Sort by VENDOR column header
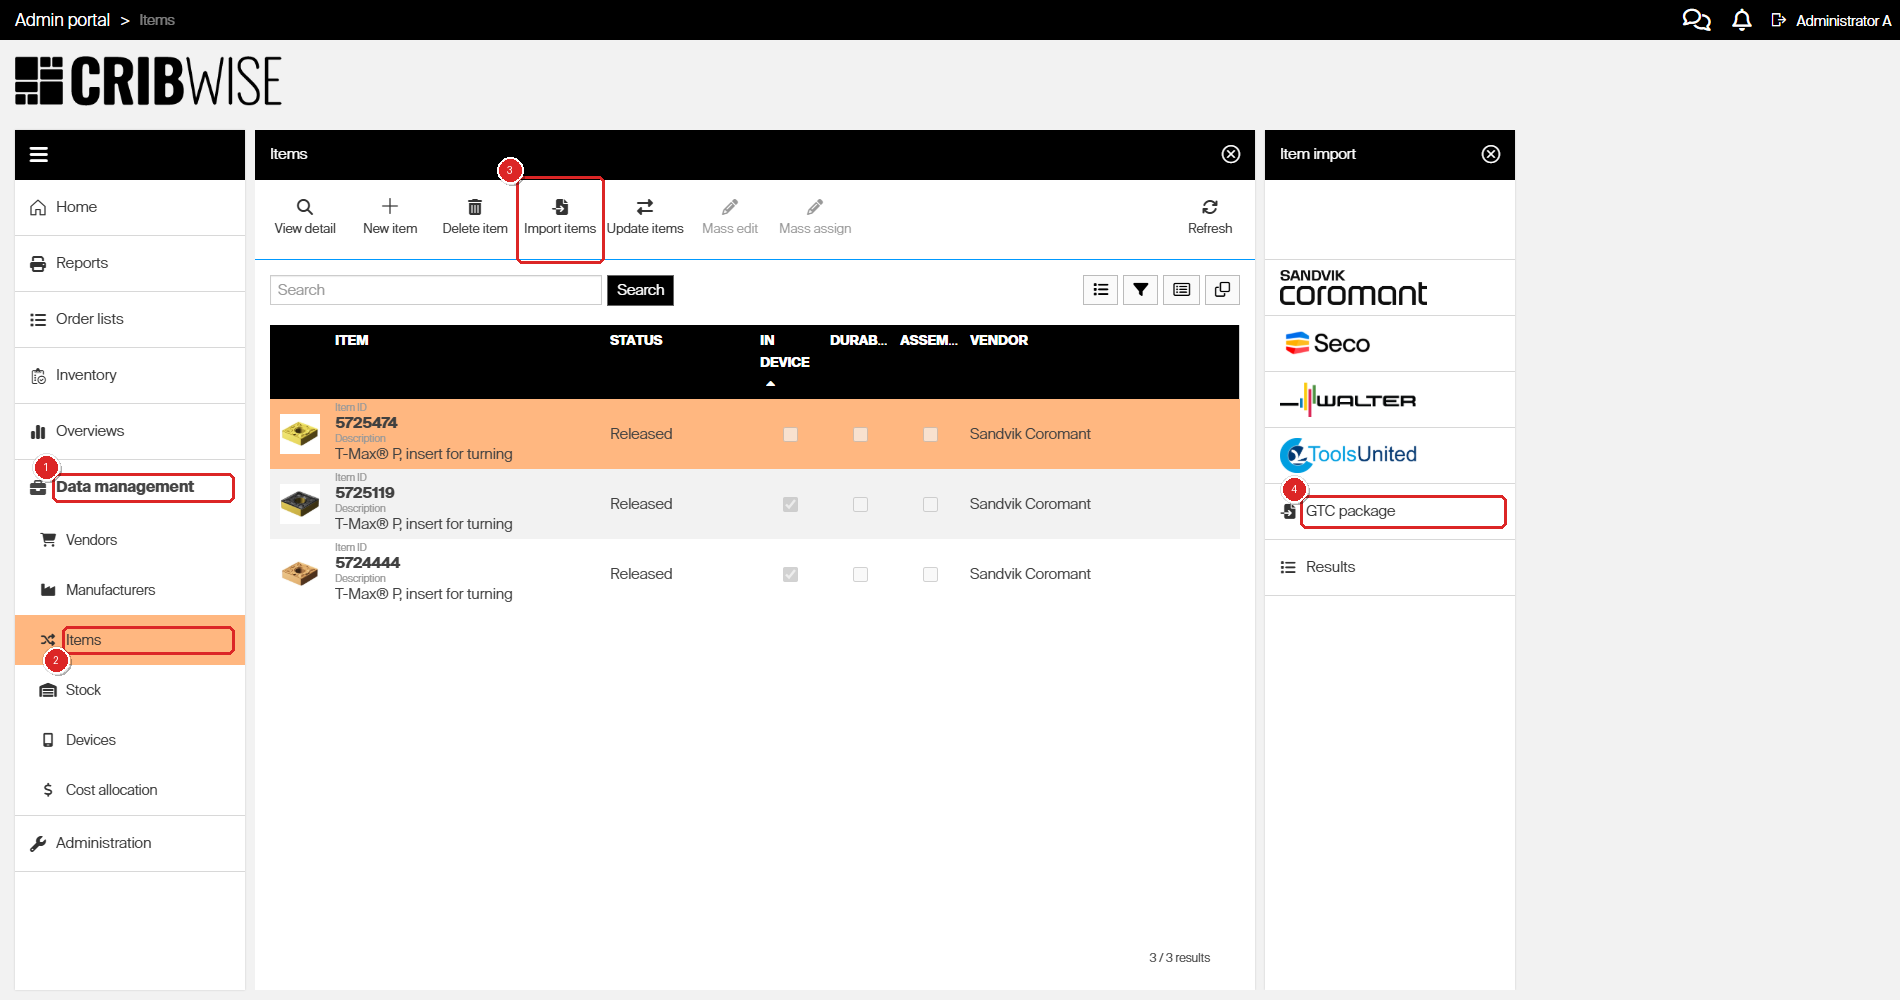The height and width of the screenshot is (1000, 1900). (999, 340)
